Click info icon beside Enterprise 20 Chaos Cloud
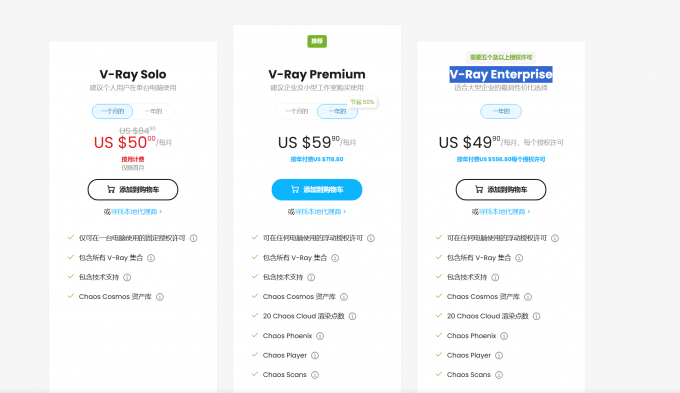Image resolution: width=680 pixels, height=393 pixels. point(536,316)
